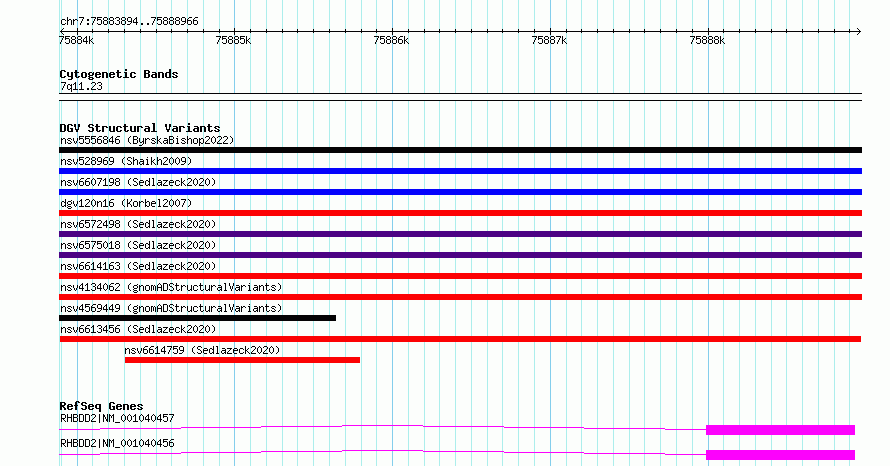This screenshot has width=890, height=466.
Task: Select the short black bar of nsv4569449
Action: [198, 318]
